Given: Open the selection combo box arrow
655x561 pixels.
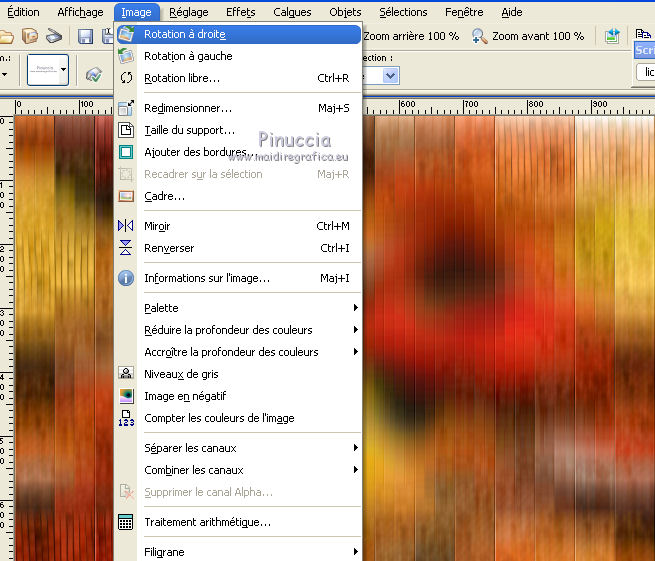Looking at the screenshot, I should (x=391, y=76).
